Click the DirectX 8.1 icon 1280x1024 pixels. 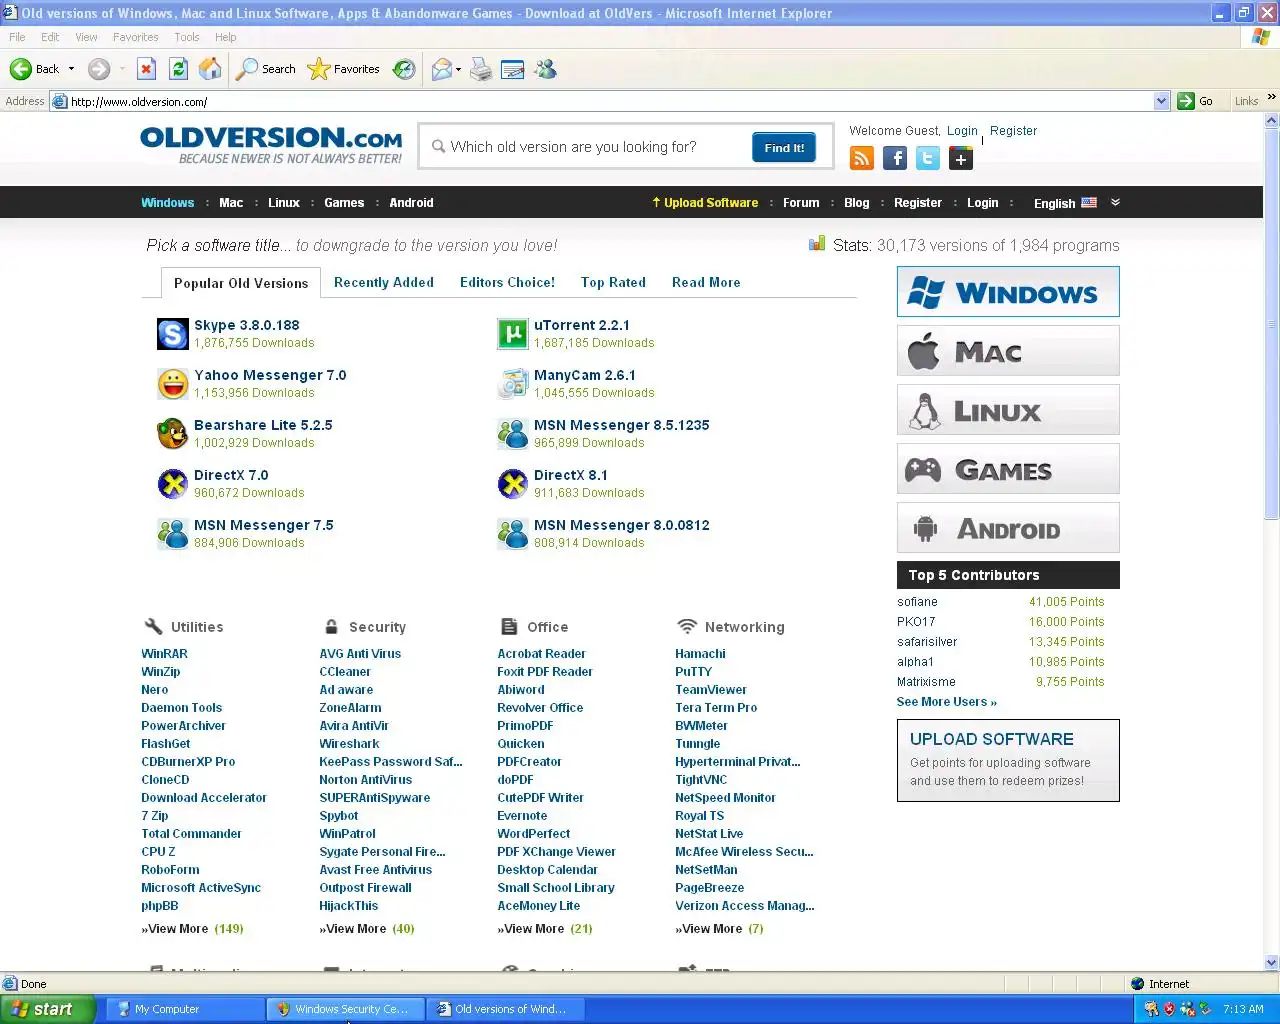[x=513, y=484]
